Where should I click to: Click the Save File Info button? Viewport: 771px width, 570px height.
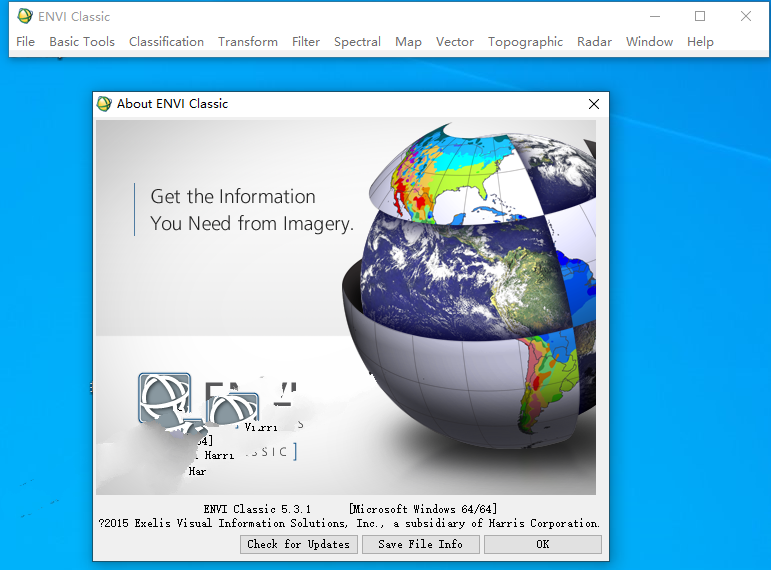420,544
